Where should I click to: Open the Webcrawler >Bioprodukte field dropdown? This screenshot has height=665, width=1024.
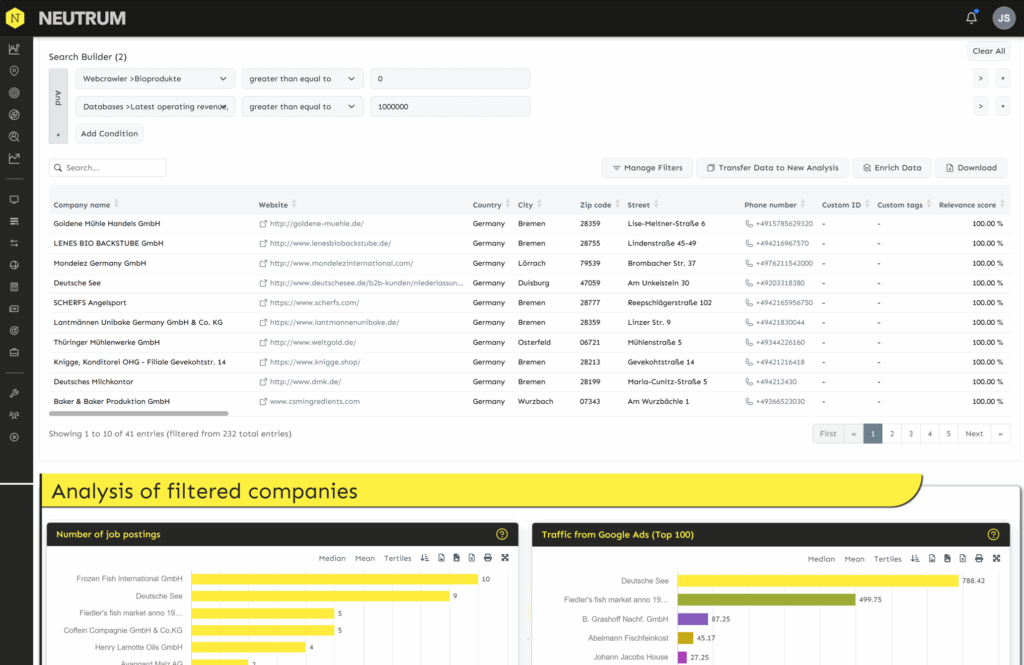155,78
